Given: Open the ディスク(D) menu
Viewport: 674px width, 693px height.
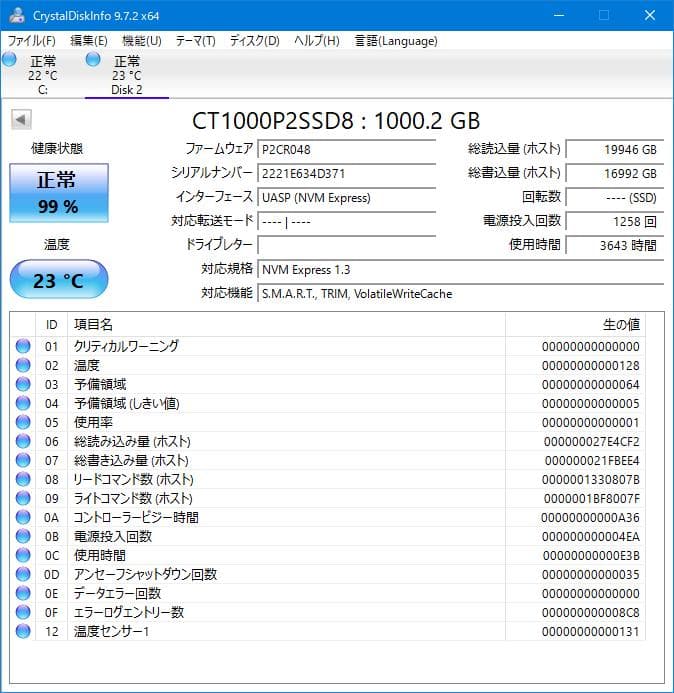Looking at the screenshot, I should (x=255, y=41).
